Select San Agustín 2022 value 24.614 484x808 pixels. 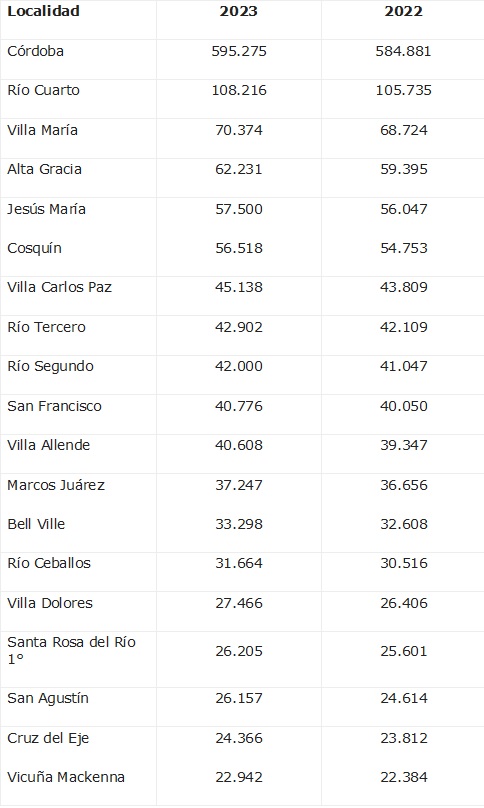pos(404,698)
